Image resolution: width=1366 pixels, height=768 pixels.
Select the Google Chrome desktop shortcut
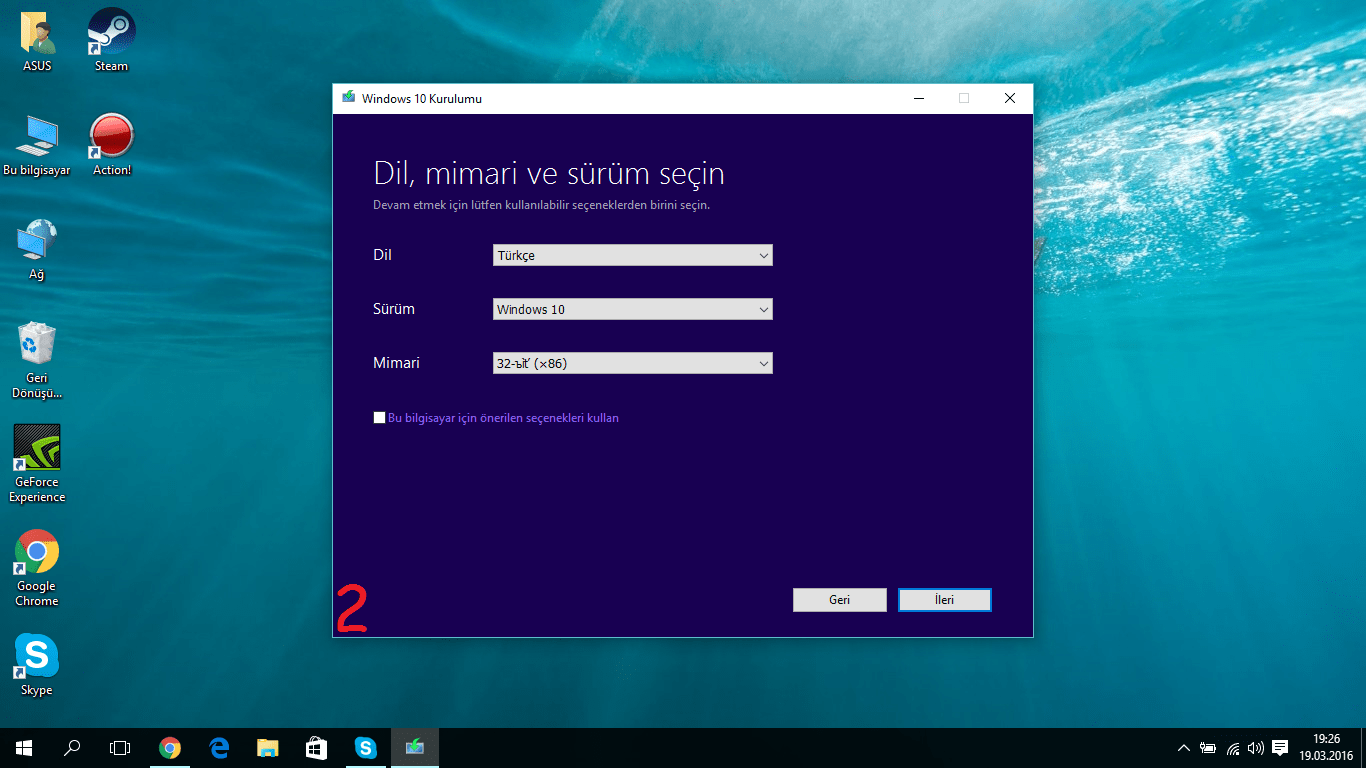[37, 568]
